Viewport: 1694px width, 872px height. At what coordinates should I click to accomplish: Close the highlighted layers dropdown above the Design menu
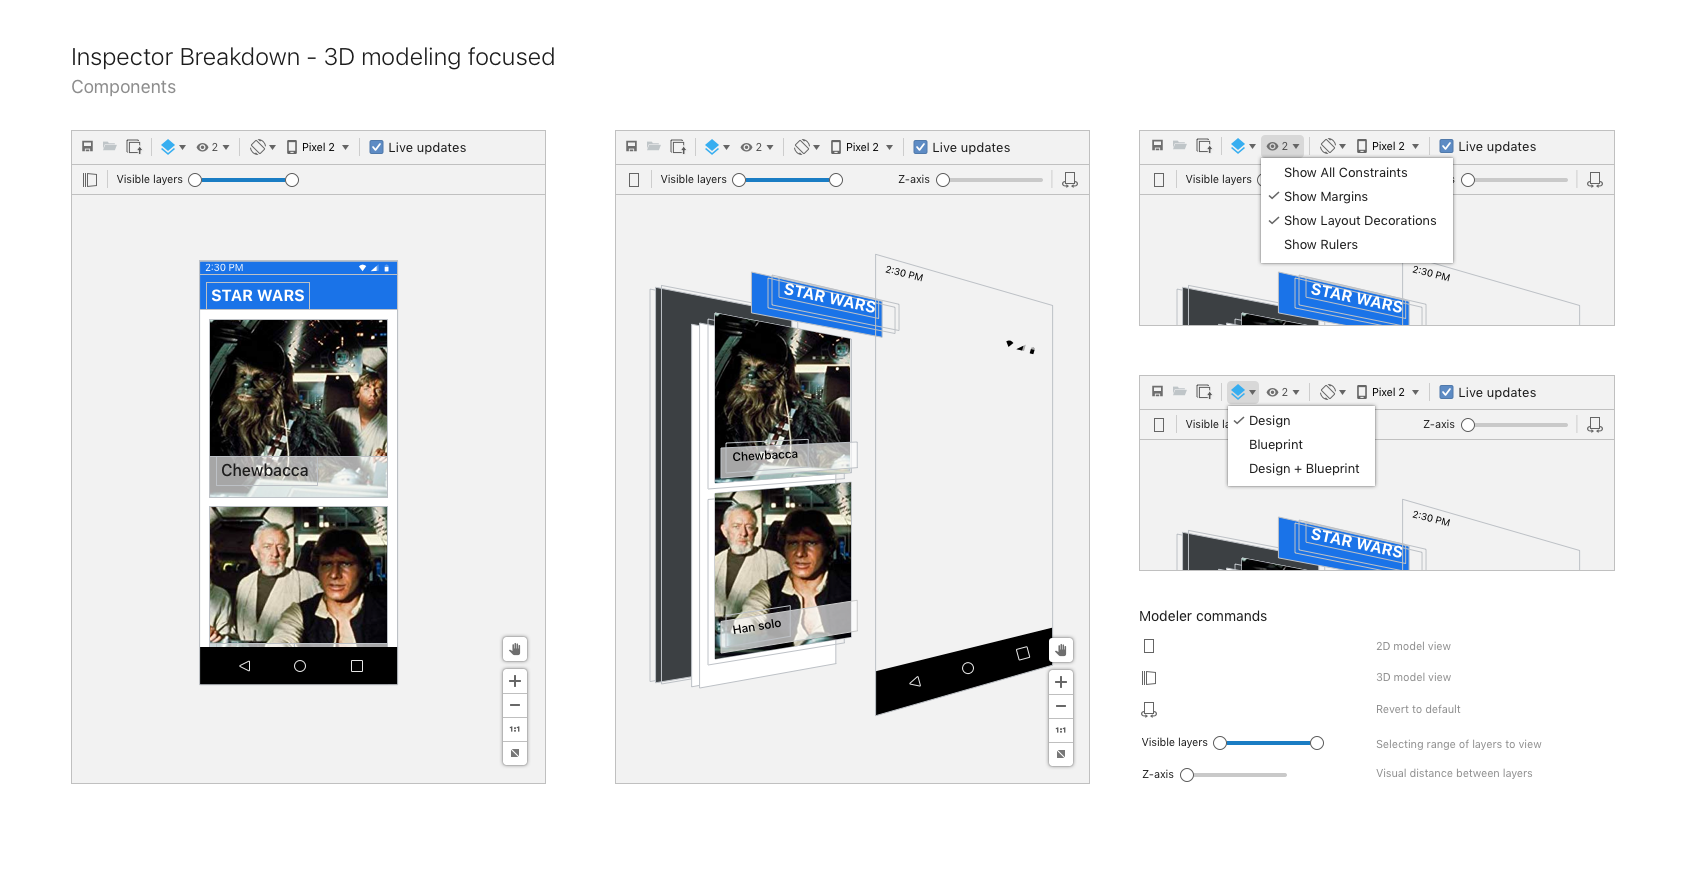1243,392
